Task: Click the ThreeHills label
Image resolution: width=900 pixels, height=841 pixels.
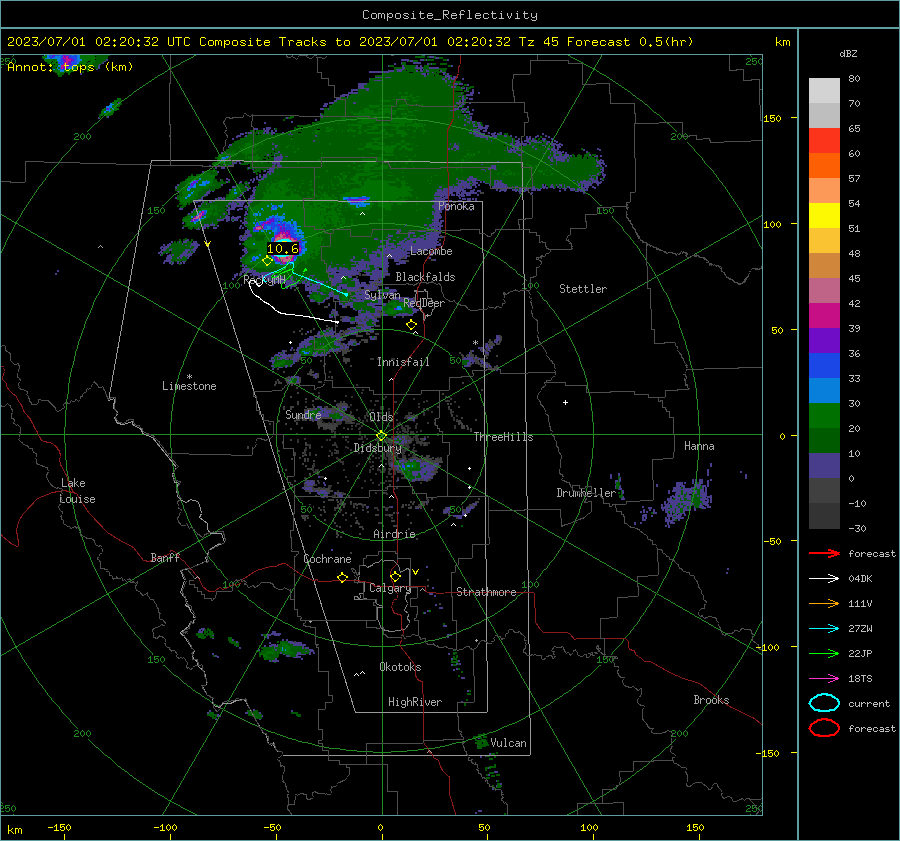Action: coord(503,437)
